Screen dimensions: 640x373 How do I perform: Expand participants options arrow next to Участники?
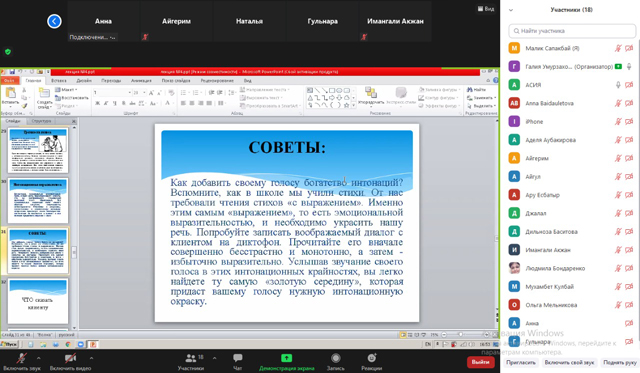[x=214, y=358]
